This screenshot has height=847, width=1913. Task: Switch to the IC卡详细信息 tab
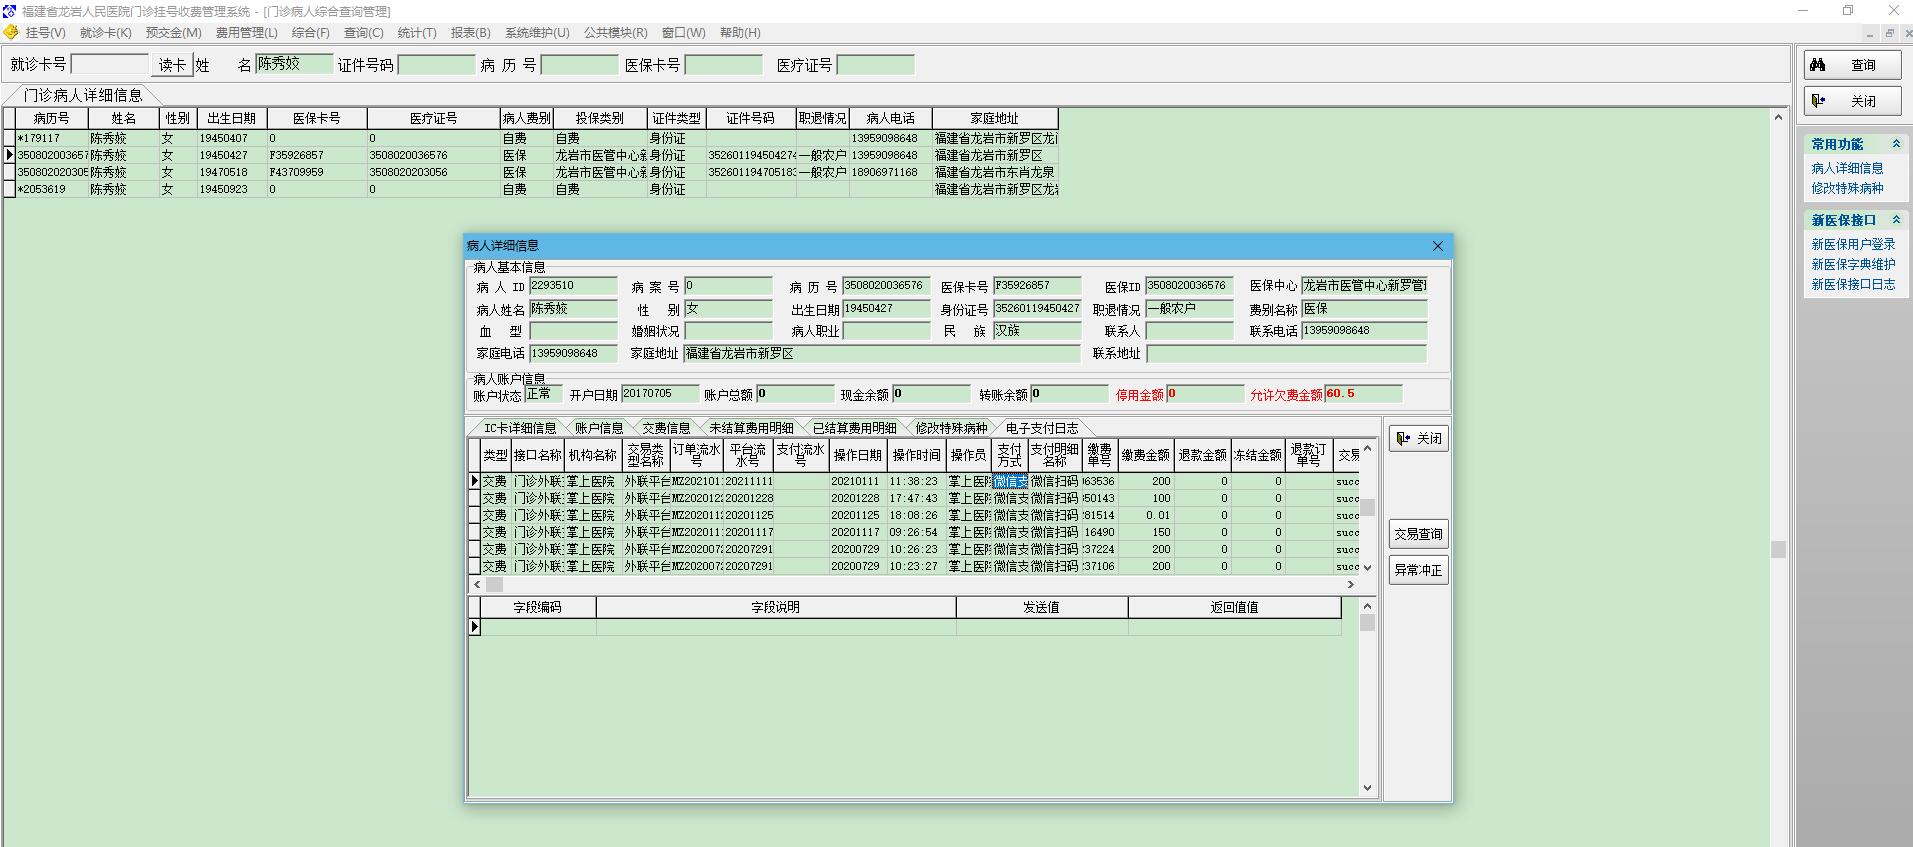(520, 428)
